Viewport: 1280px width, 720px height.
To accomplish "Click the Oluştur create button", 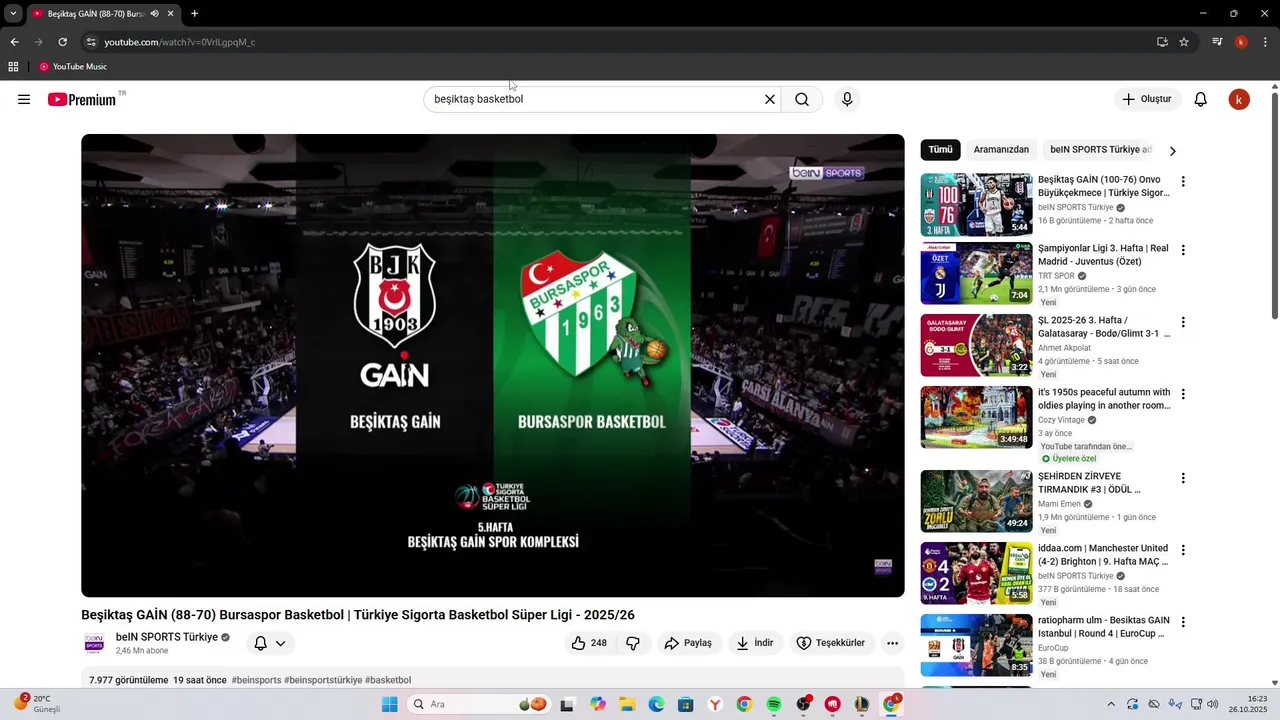I will point(1147,99).
